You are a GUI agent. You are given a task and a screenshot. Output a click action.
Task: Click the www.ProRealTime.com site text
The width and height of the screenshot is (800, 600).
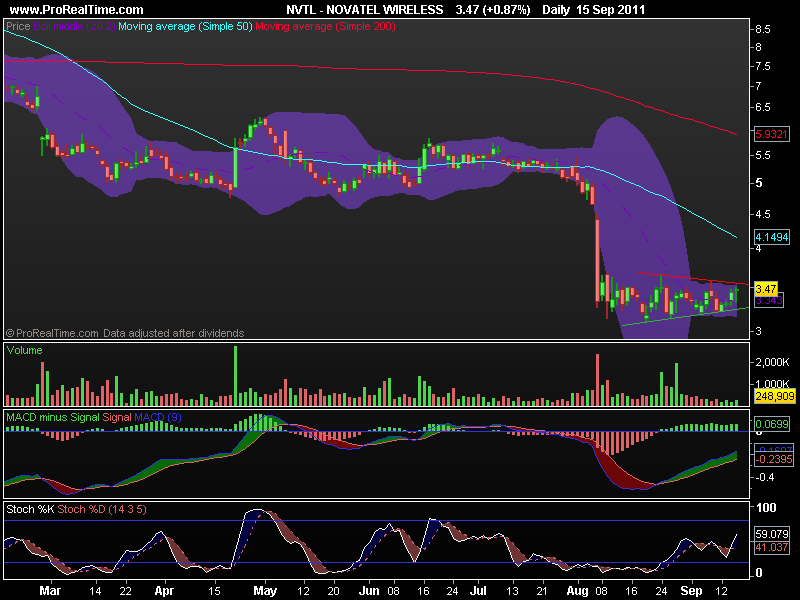tap(77, 10)
